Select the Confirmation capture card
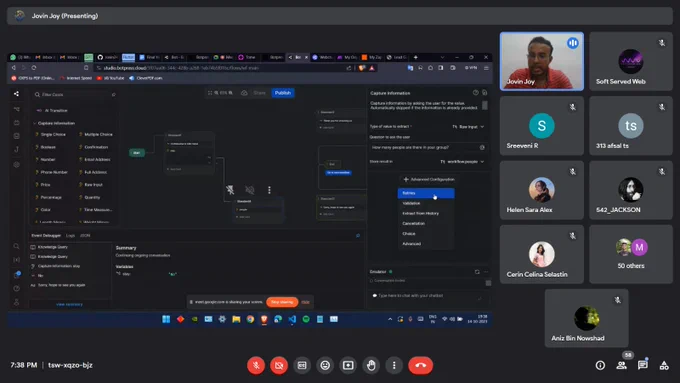 94,147
